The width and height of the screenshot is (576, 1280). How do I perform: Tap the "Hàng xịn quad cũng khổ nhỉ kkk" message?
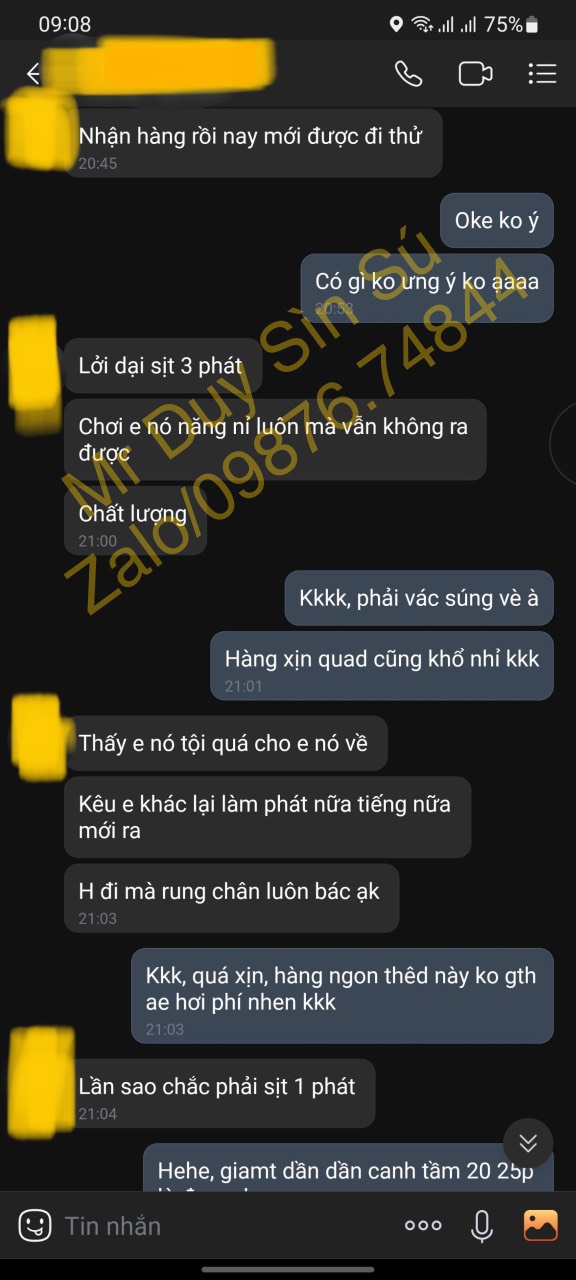point(382,666)
